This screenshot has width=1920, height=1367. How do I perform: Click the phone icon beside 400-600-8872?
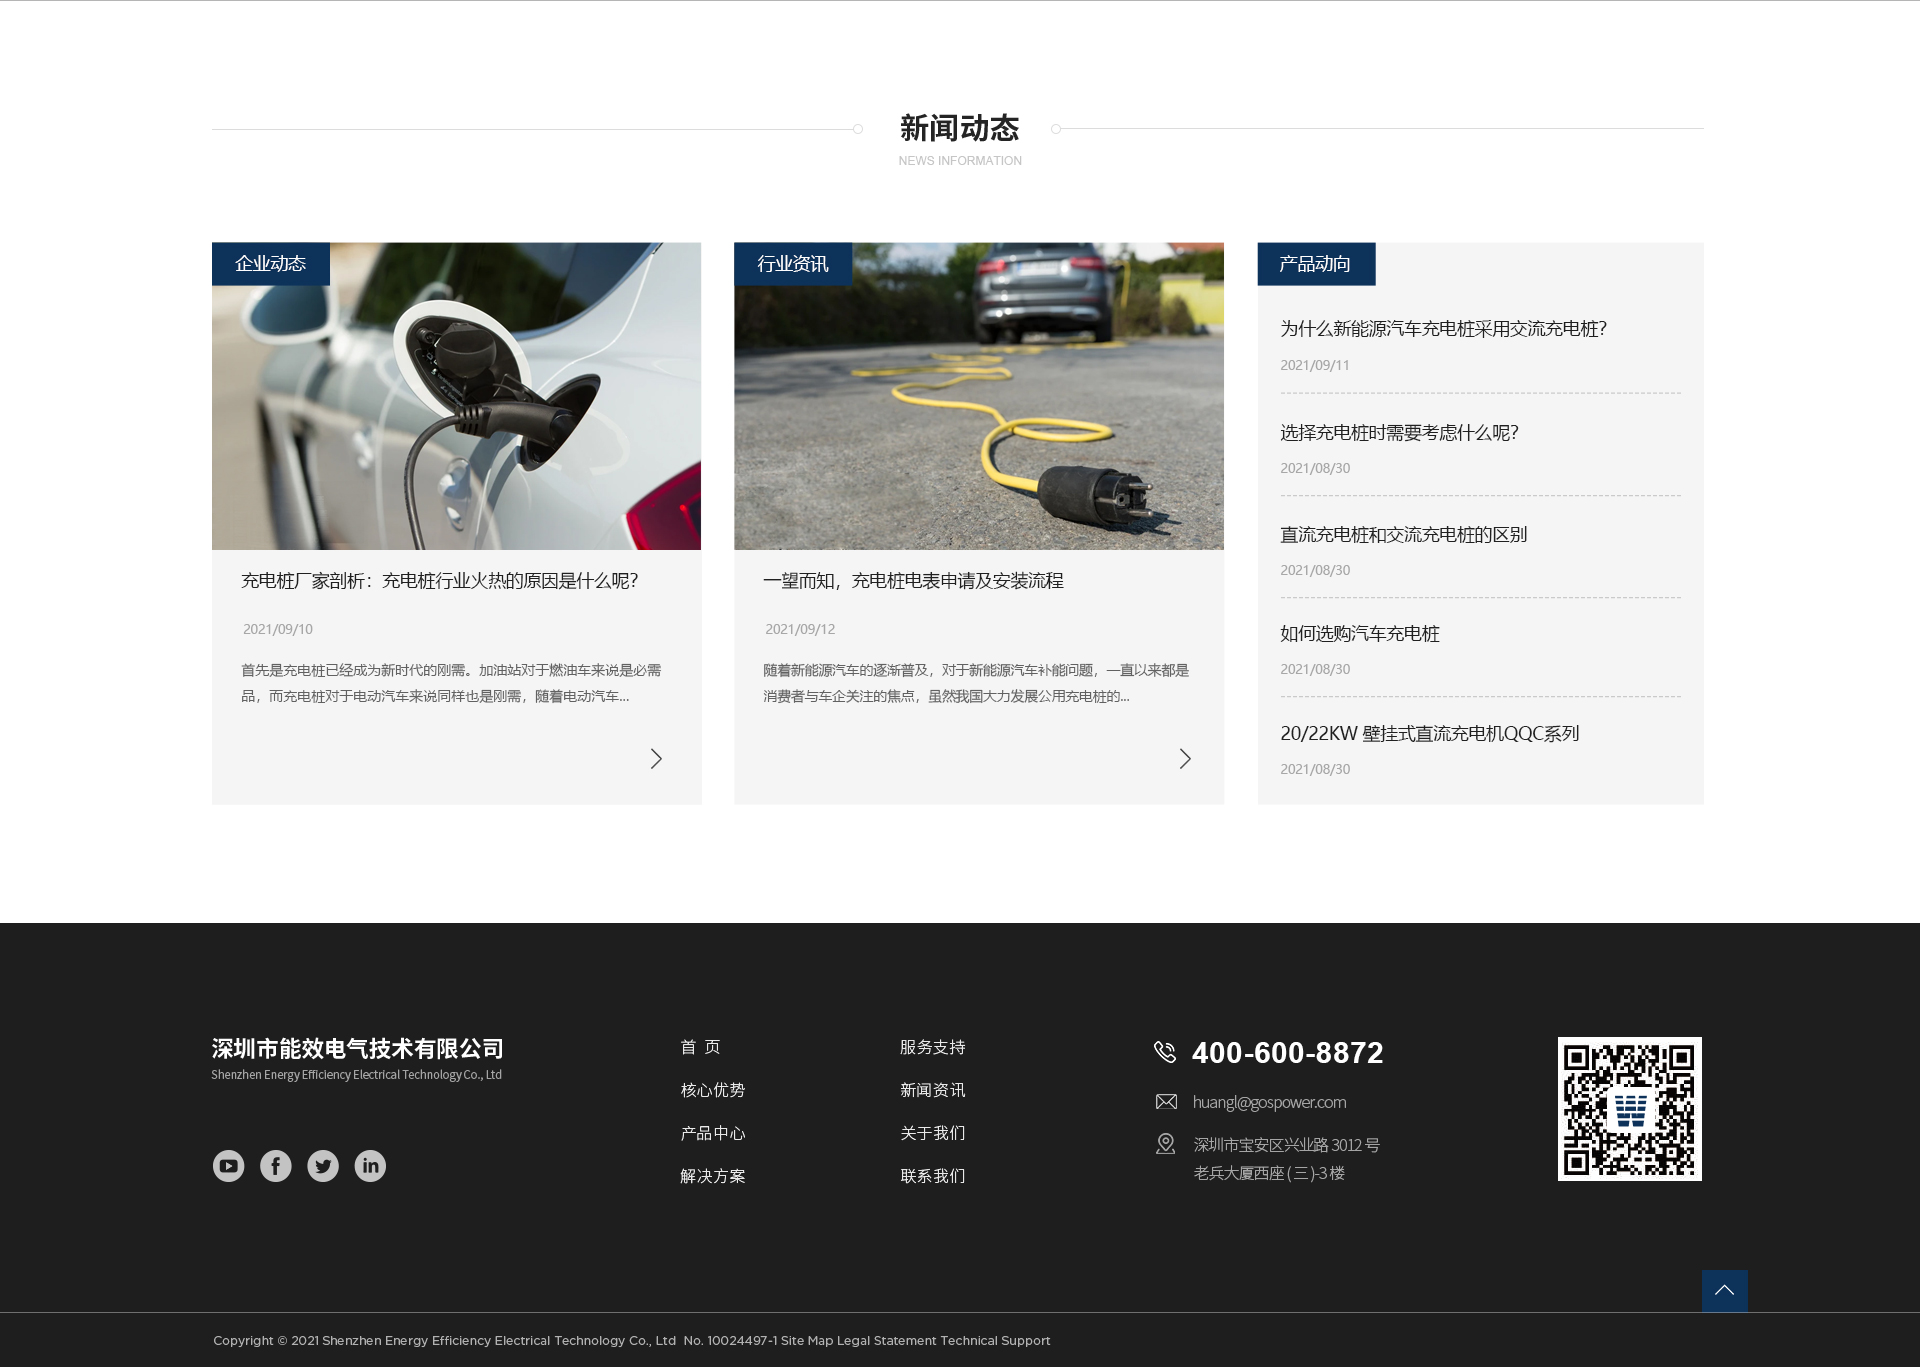tap(1165, 1052)
